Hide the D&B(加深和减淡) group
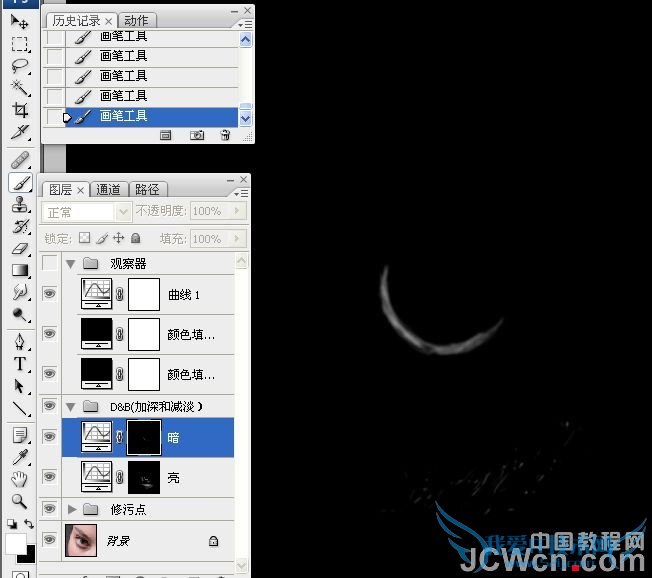This screenshot has height=578, width=652. [x=49, y=405]
